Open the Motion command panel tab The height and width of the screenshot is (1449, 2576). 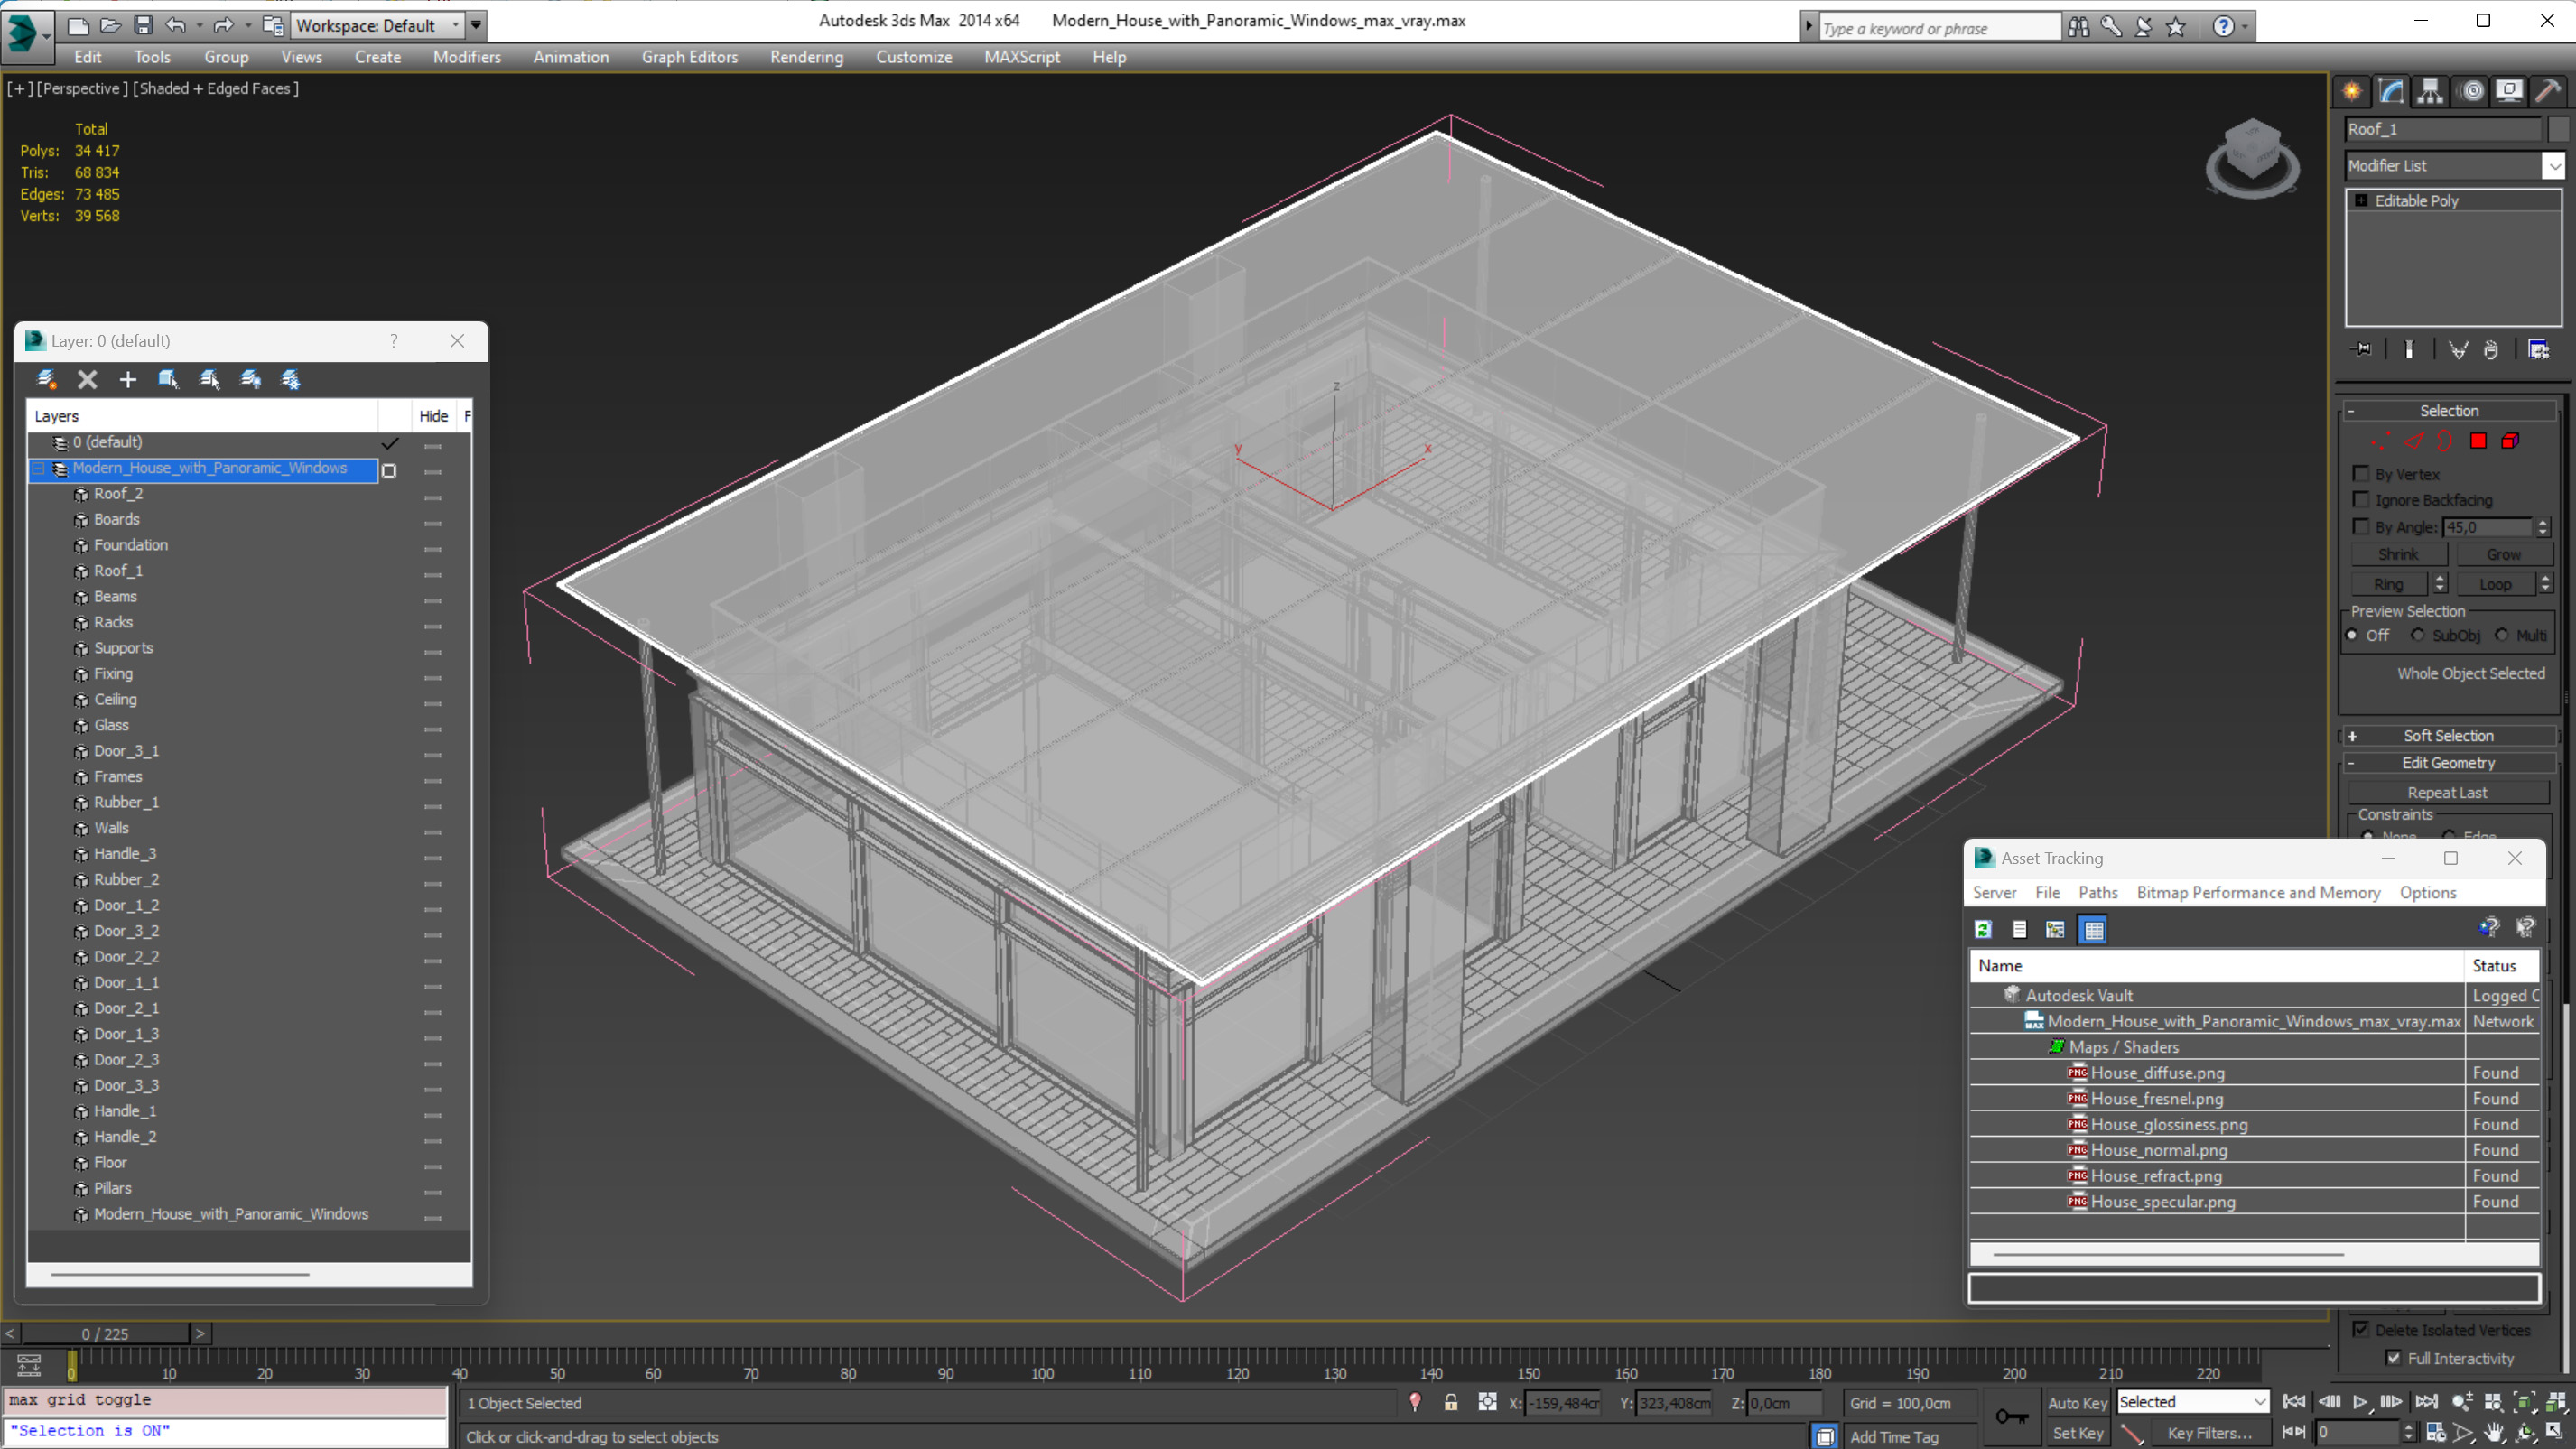pyautogui.click(x=2472, y=91)
